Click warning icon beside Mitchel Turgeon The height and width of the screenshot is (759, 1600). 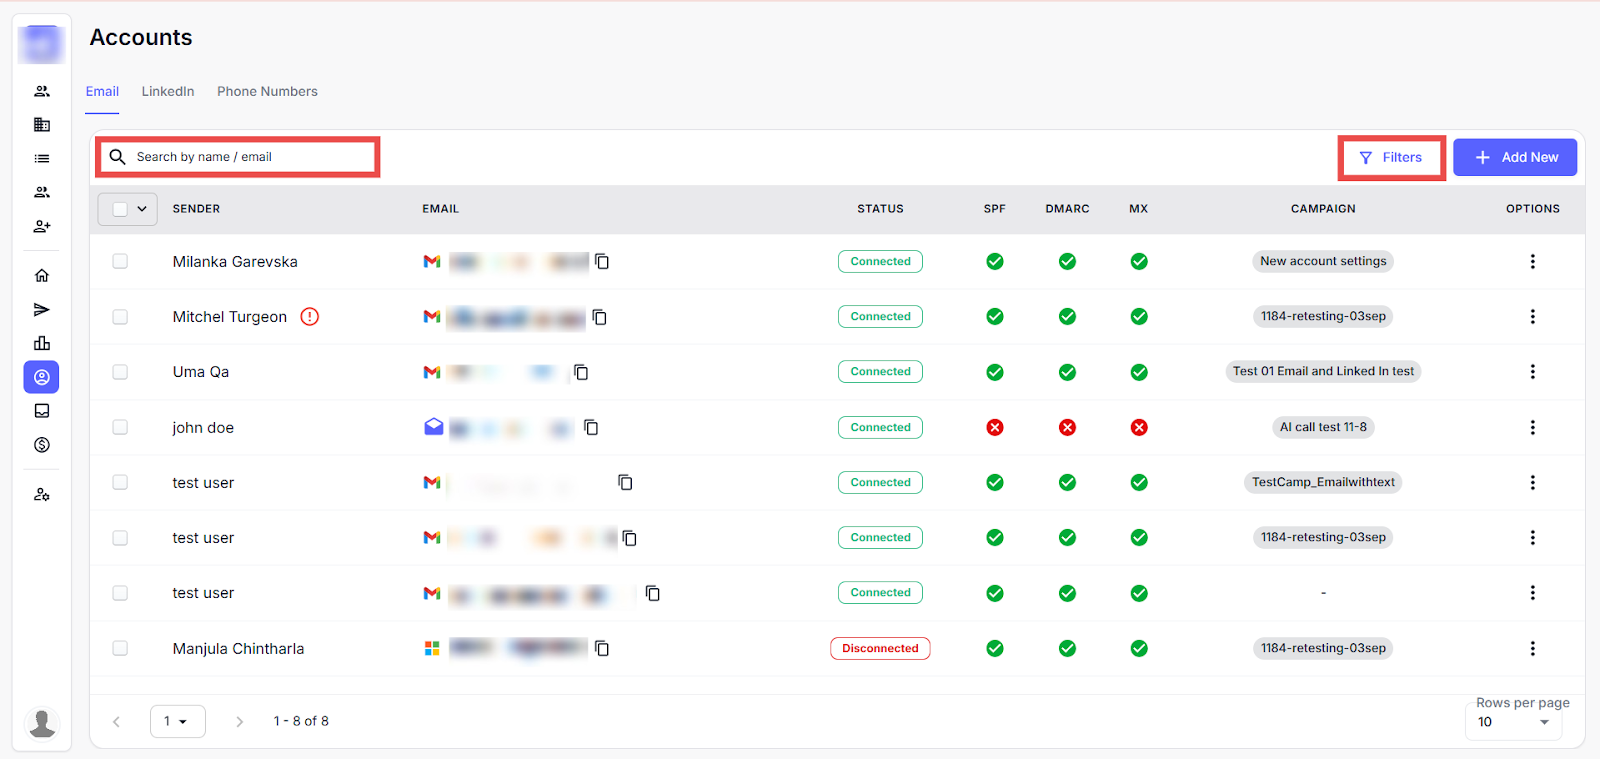click(x=310, y=317)
